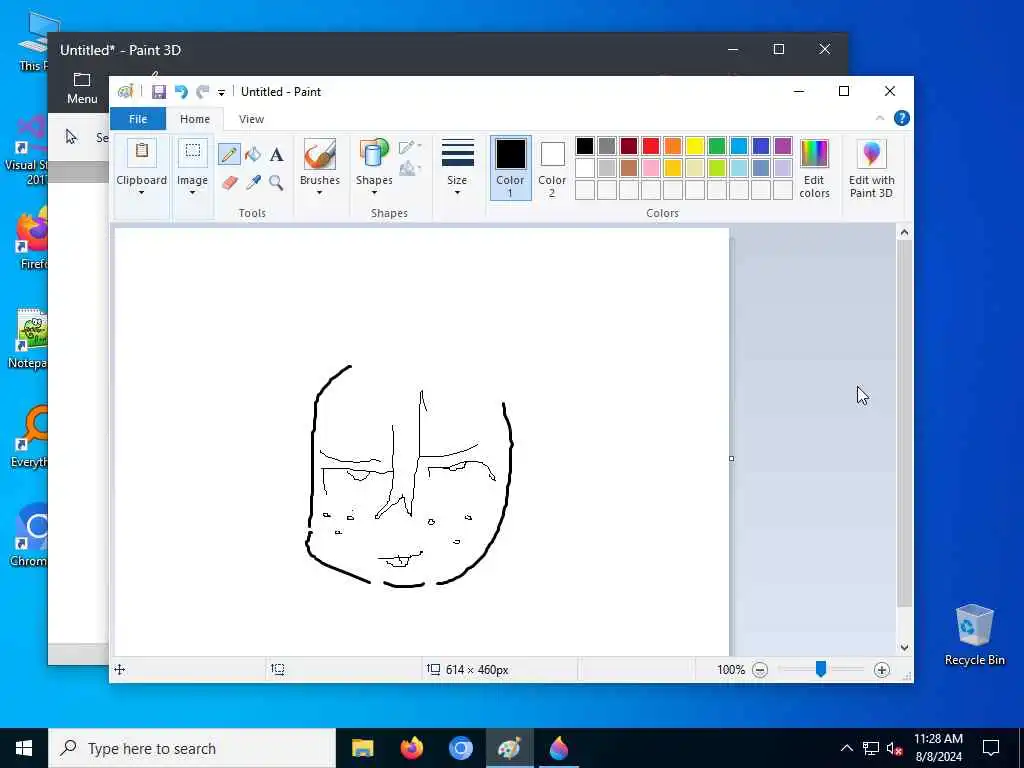Click the vertical scrollbar down arrow
The width and height of the screenshot is (1024, 768).
point(904,648)
